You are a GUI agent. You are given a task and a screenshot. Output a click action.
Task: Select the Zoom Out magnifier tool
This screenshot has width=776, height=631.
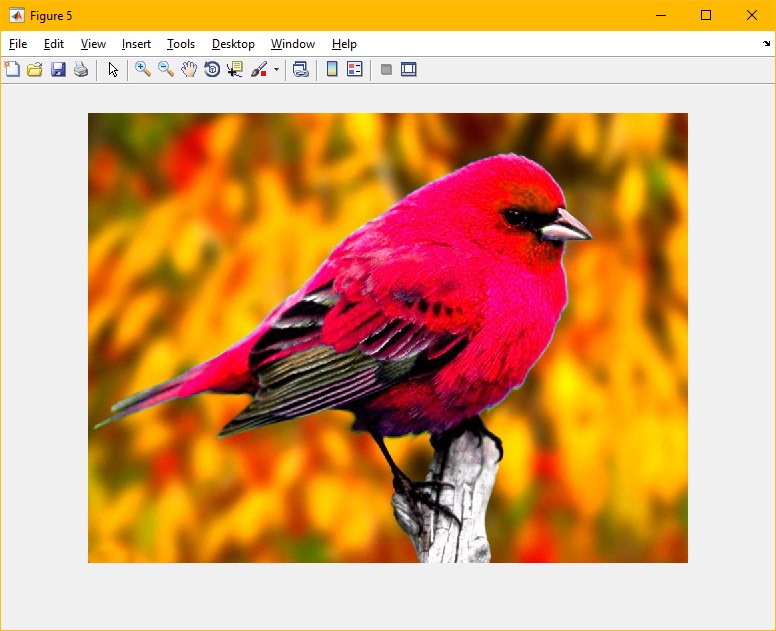[166, 69]
